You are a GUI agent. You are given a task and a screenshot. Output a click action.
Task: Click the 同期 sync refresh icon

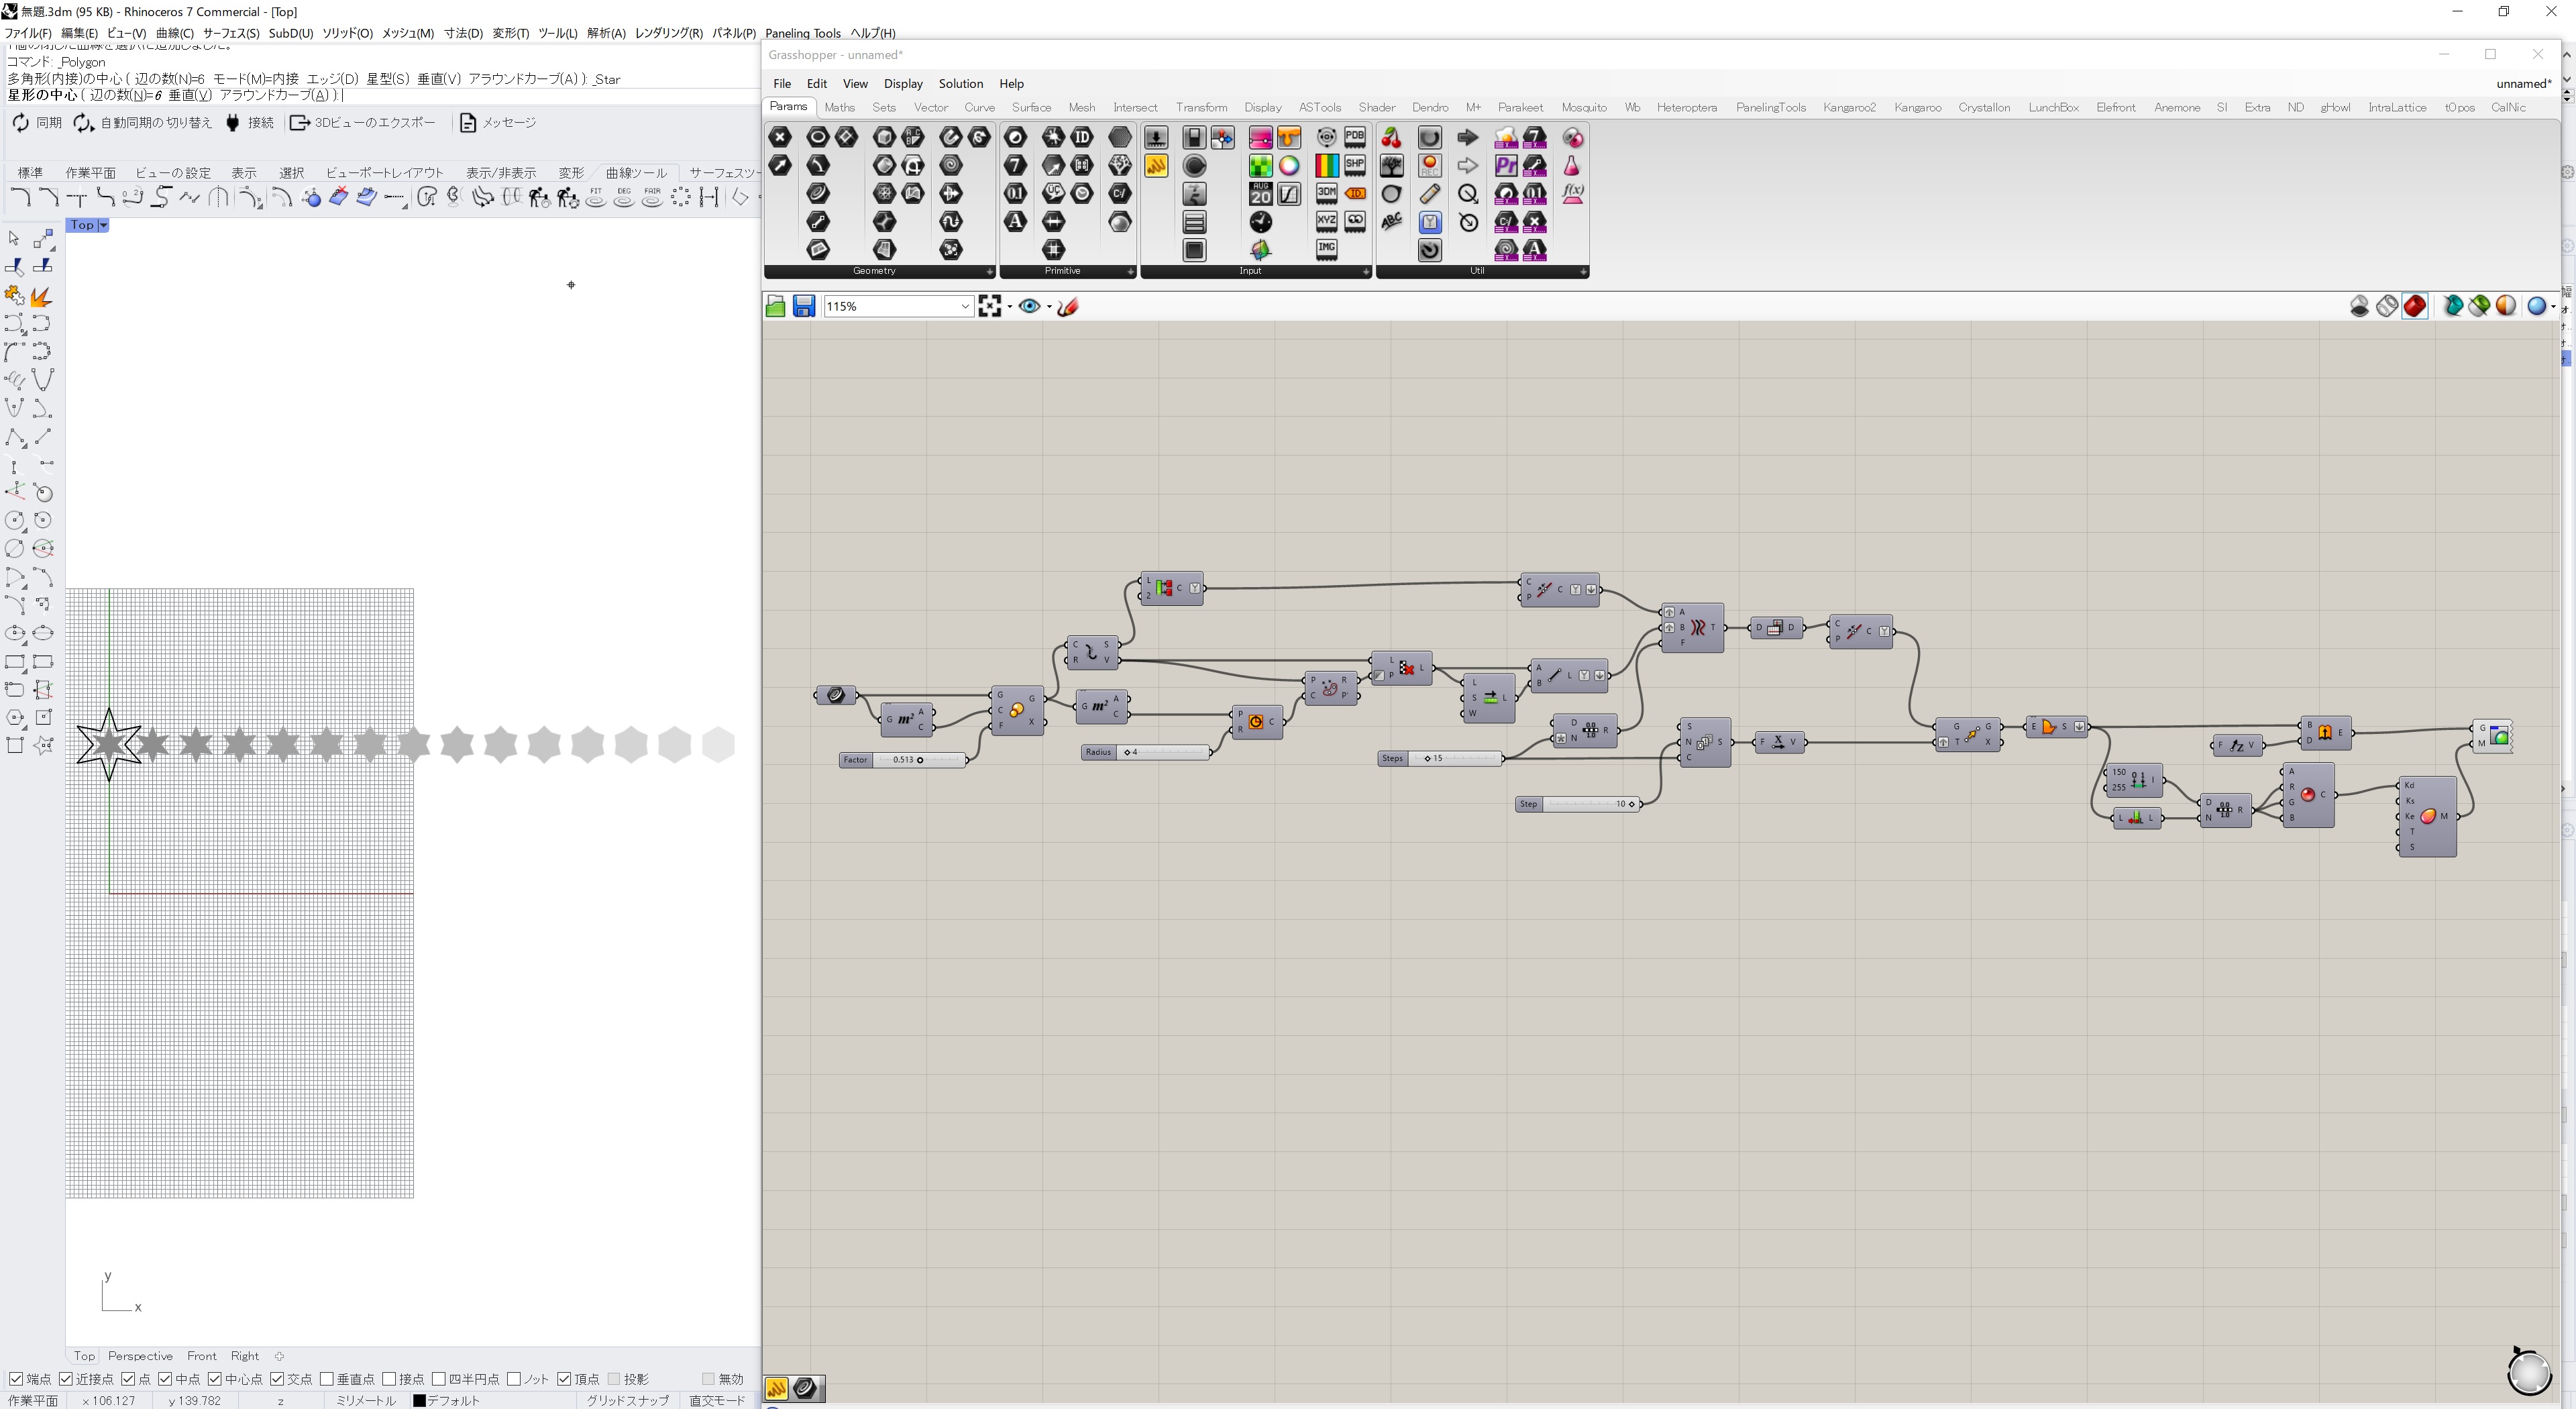point(20,122)
